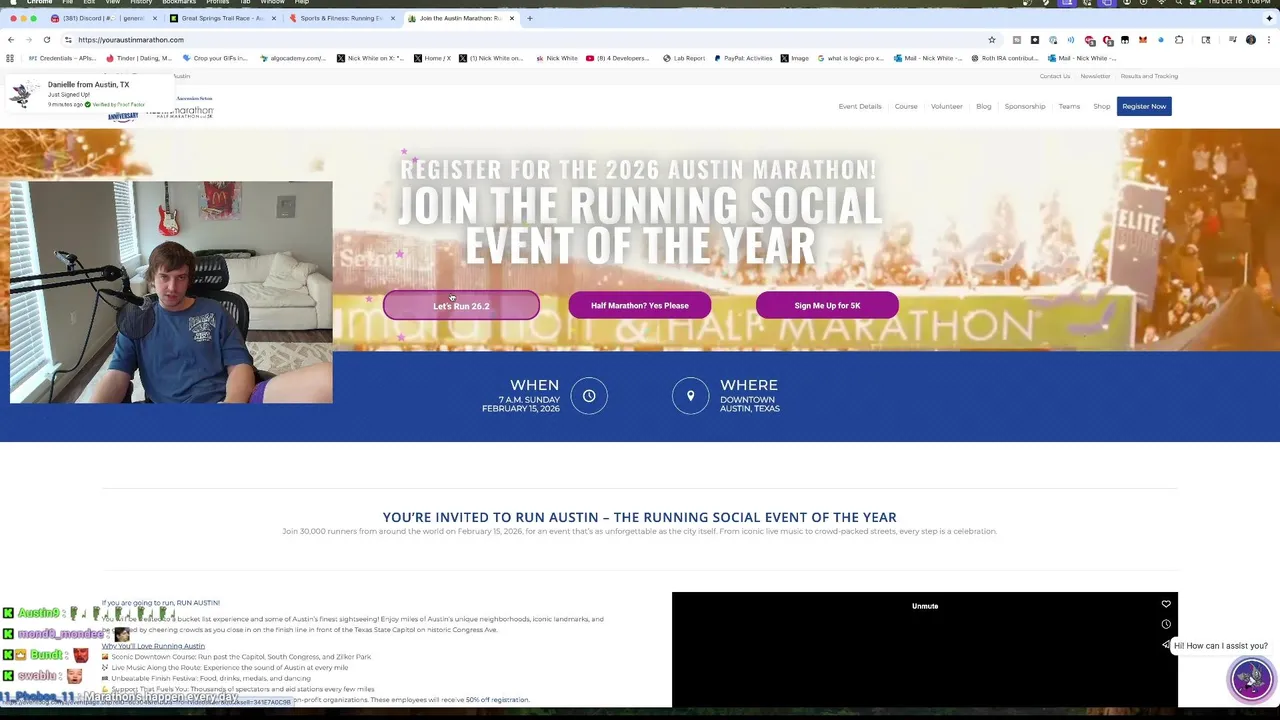The height and width of the screenshot is (720, 1280).
Task: Open the side panel toolbar icon
Action: [1206, 40]
